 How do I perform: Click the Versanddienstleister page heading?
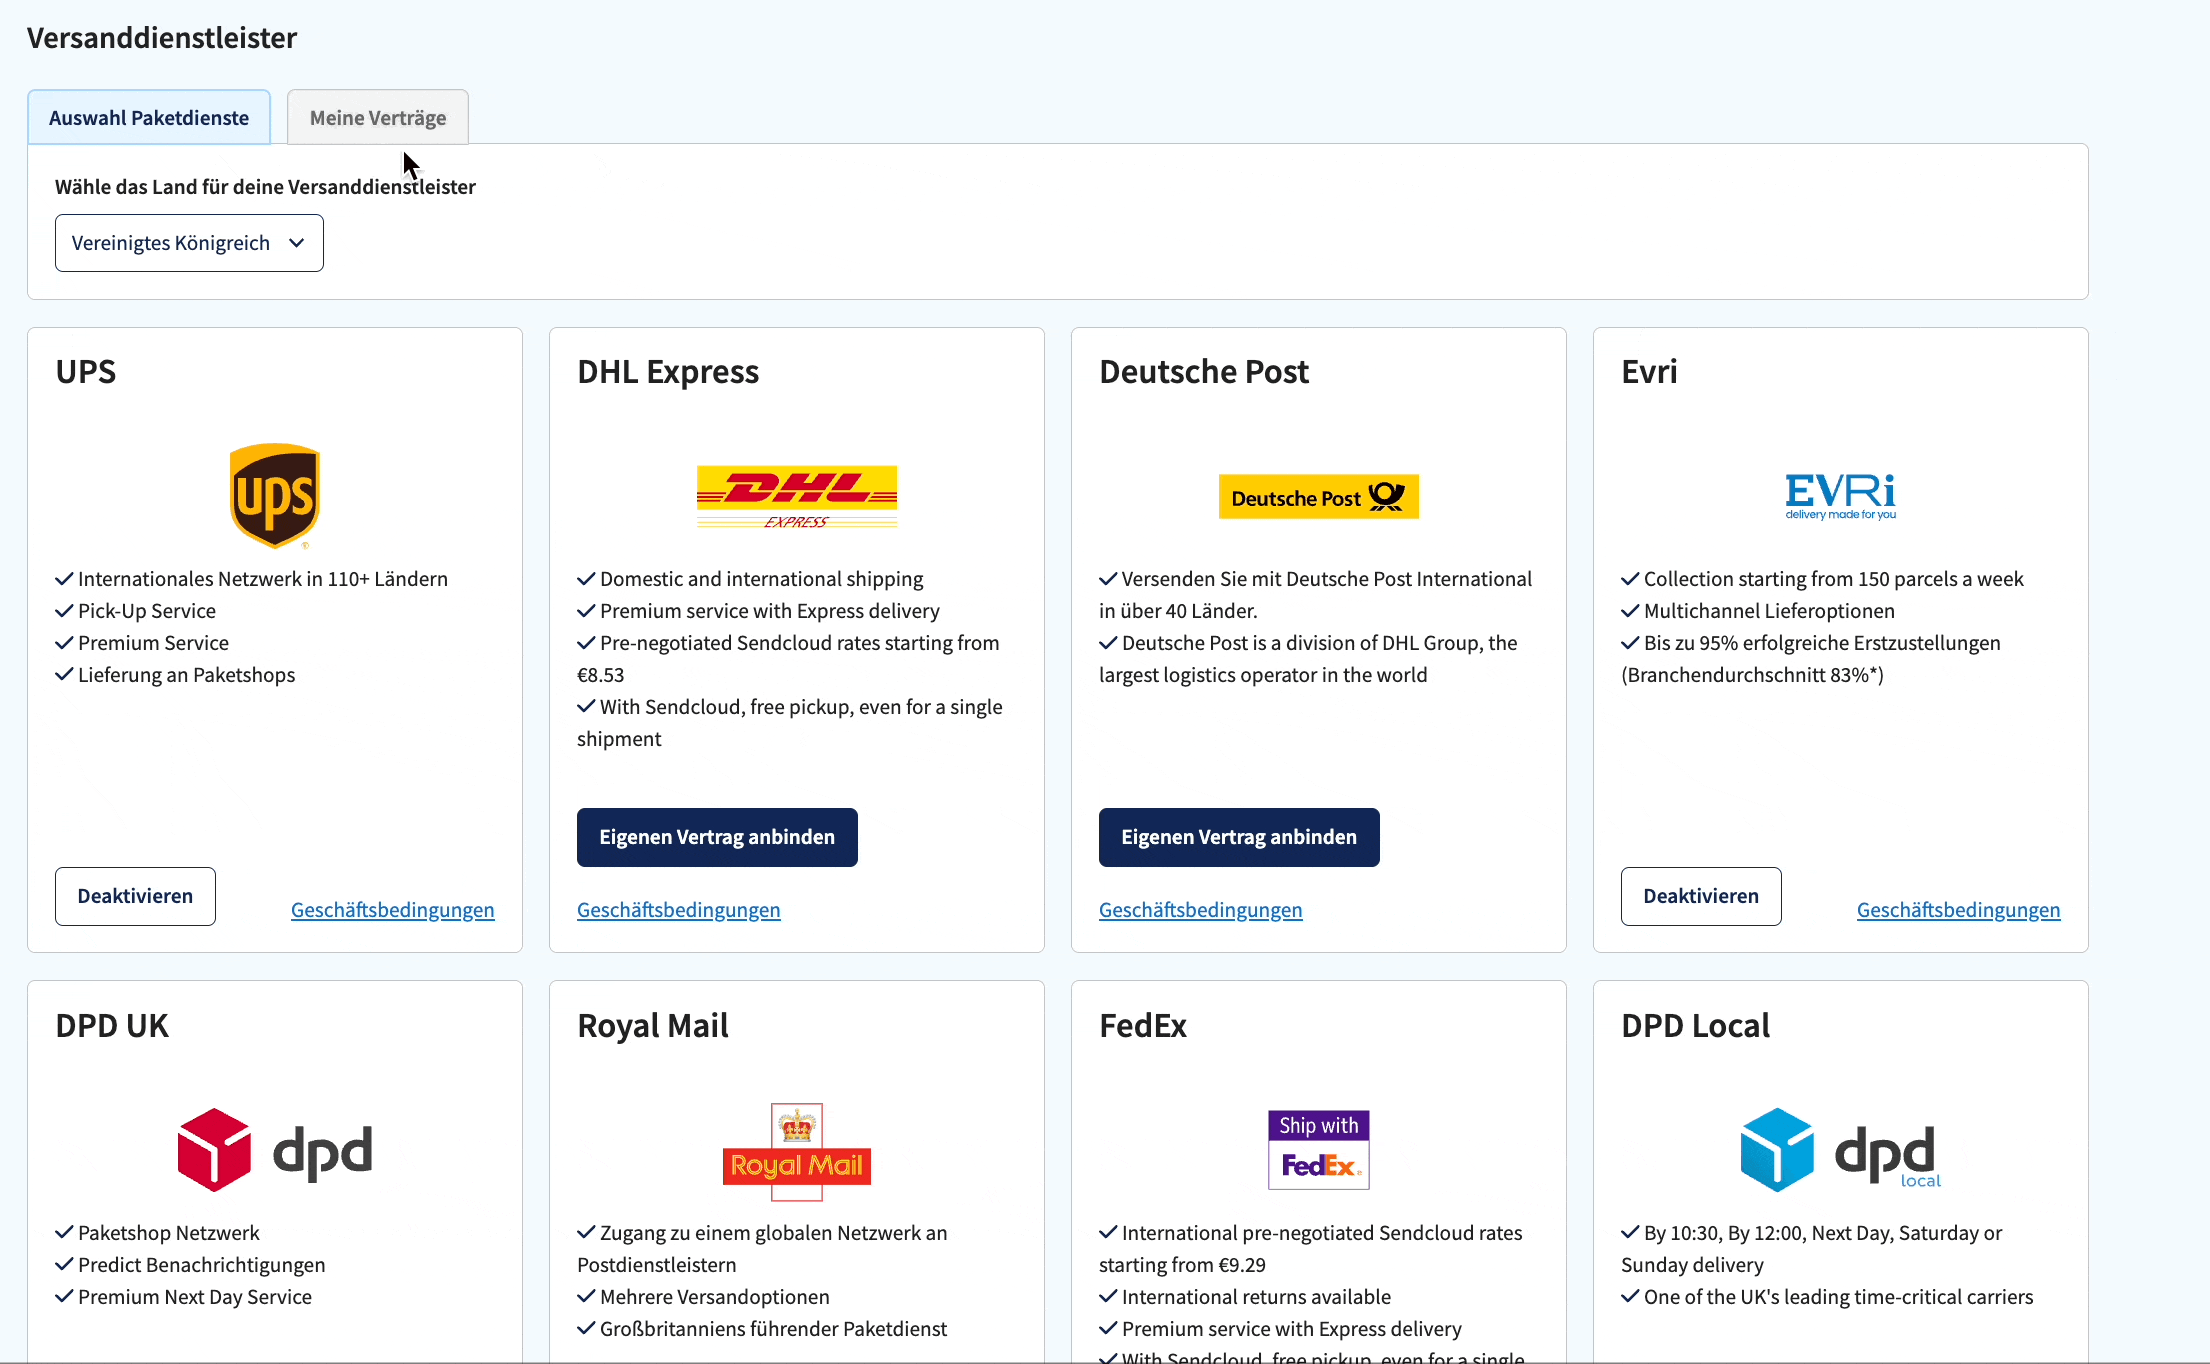click(x=162, y=38)
